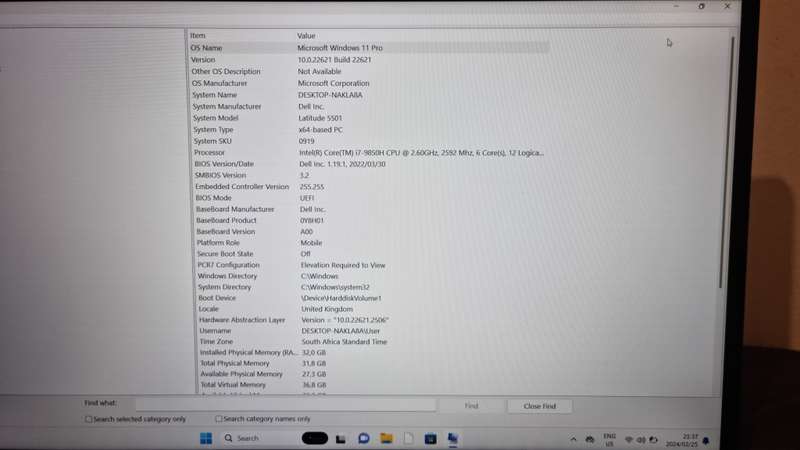Select the SMBIOS Version row
This screenshot has width=800, height=450.
pyautogui.click(x=372, y=175)
